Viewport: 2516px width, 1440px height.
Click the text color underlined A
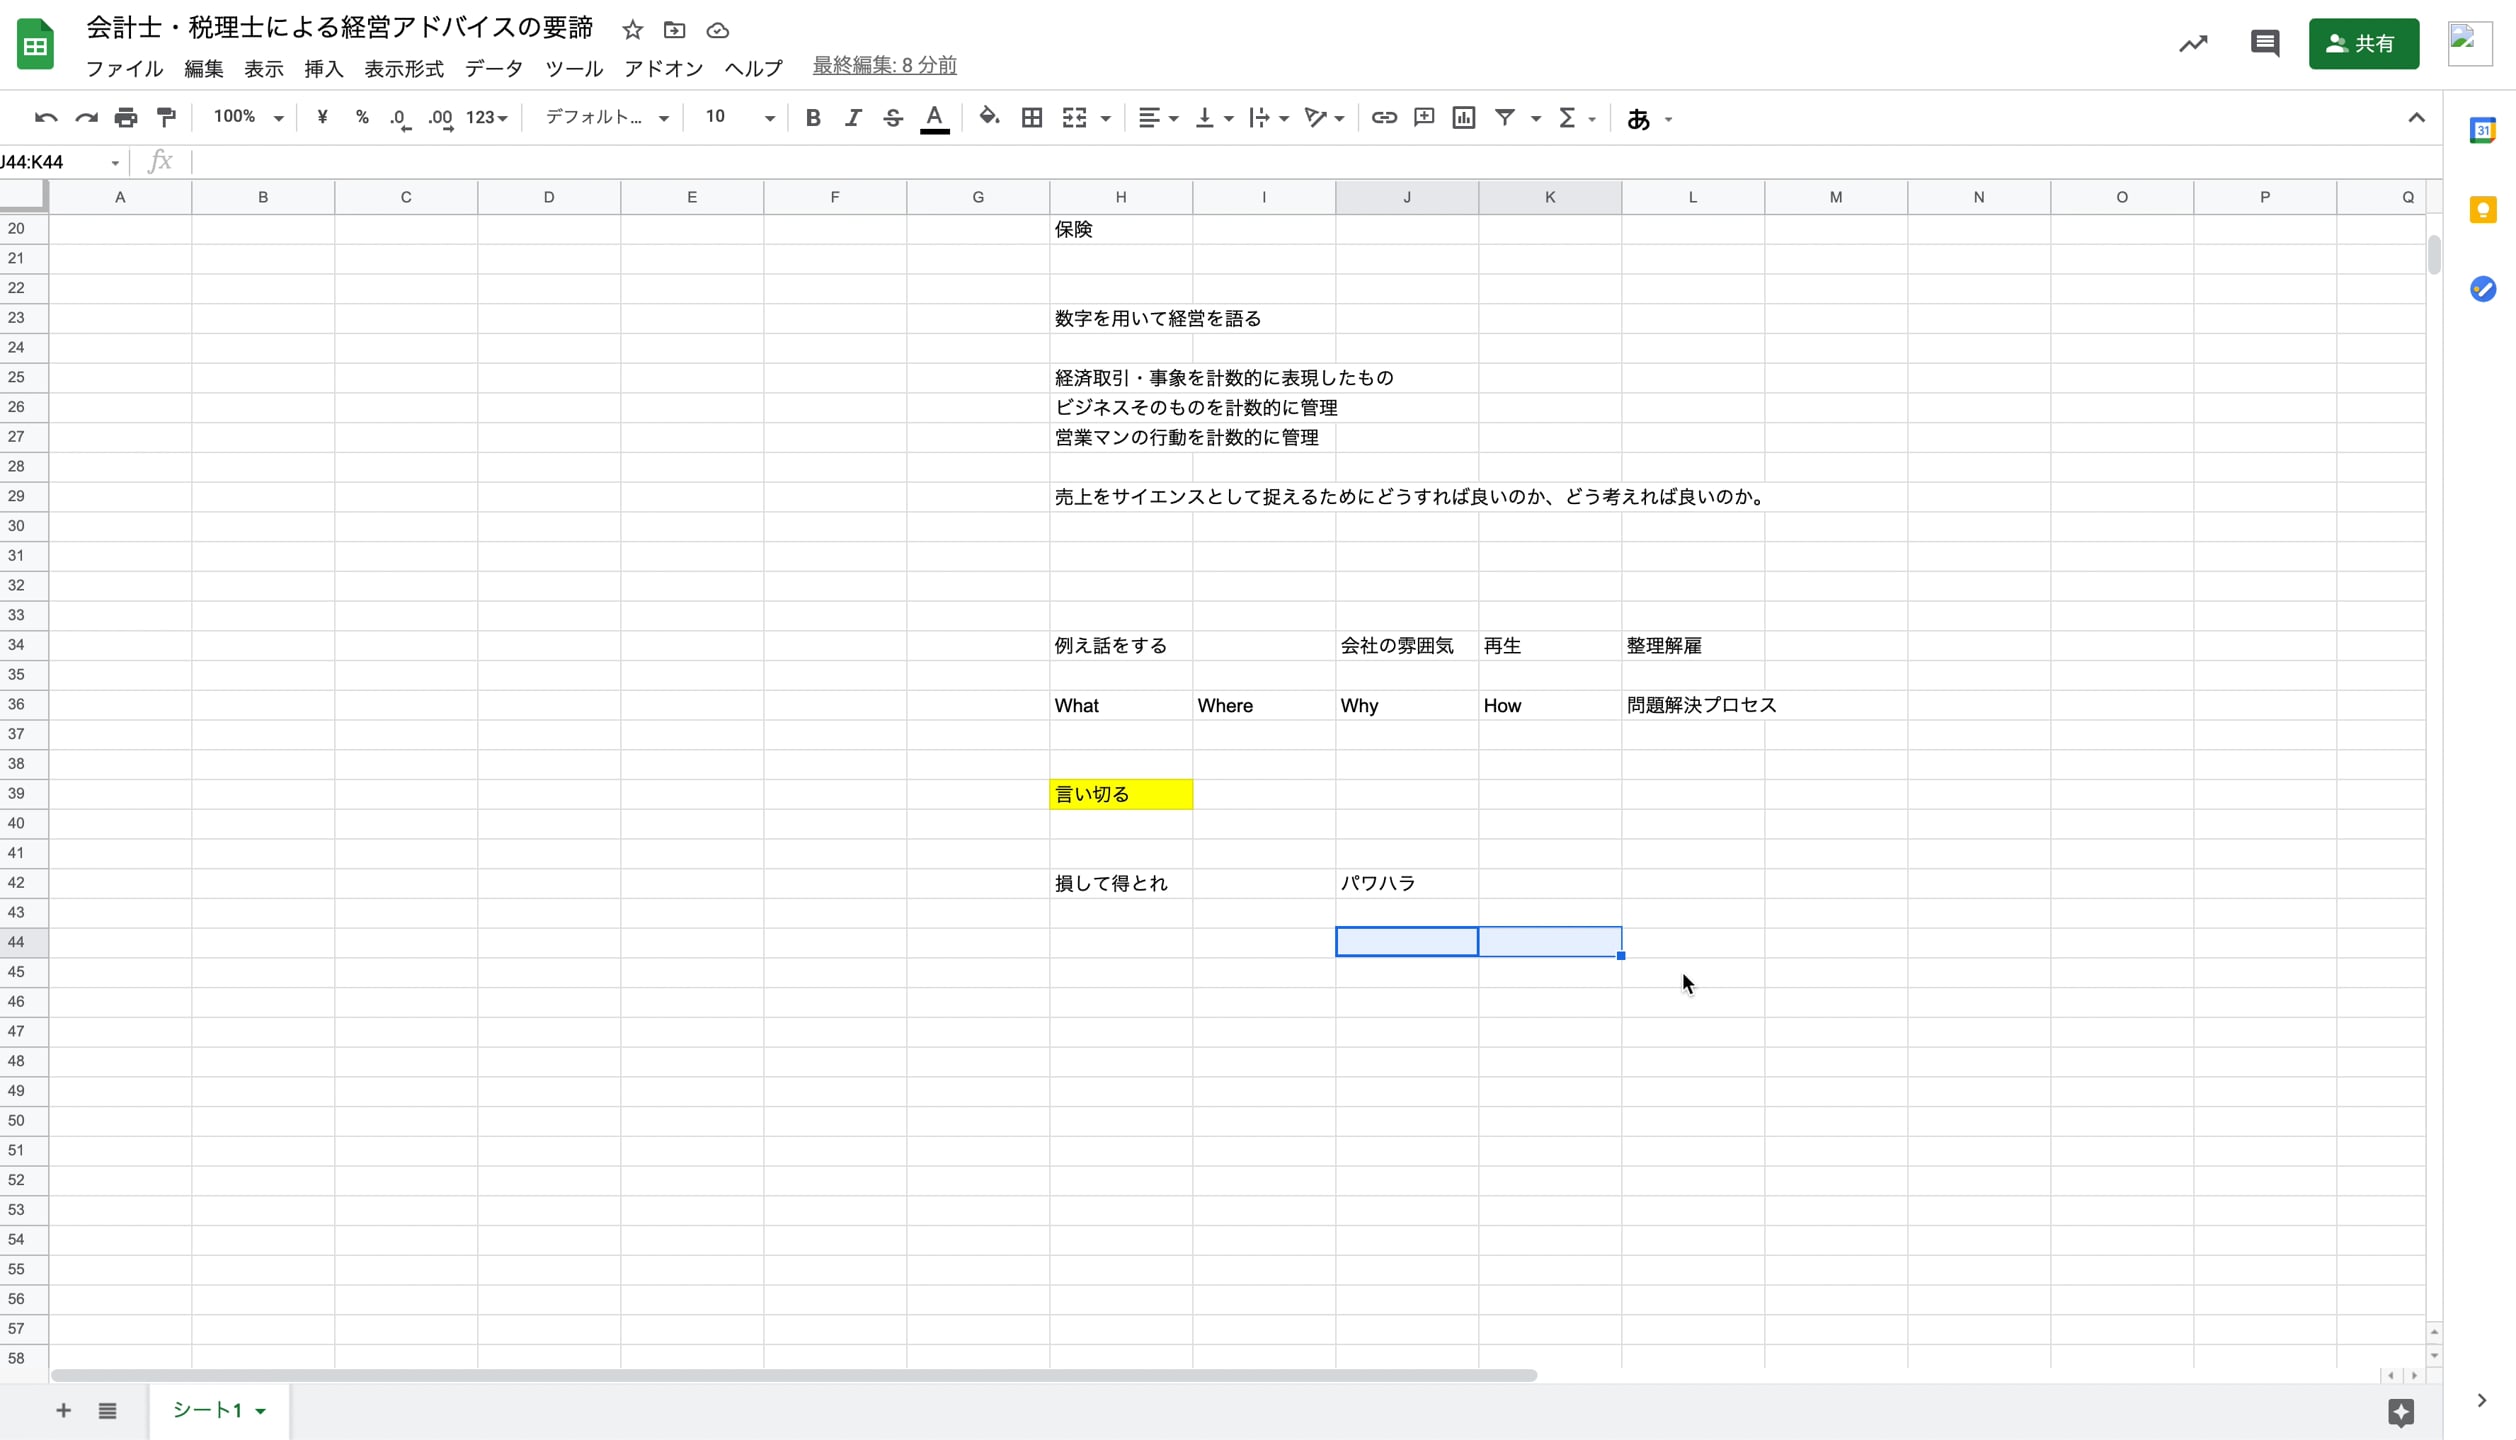point(934,118)
